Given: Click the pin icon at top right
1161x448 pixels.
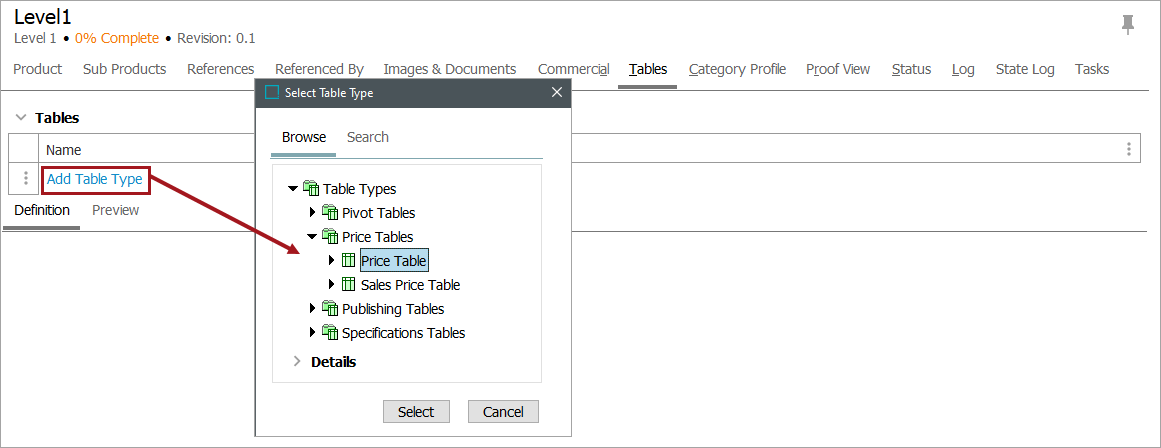Looking at the screenshot, I should click(1128, 25).
